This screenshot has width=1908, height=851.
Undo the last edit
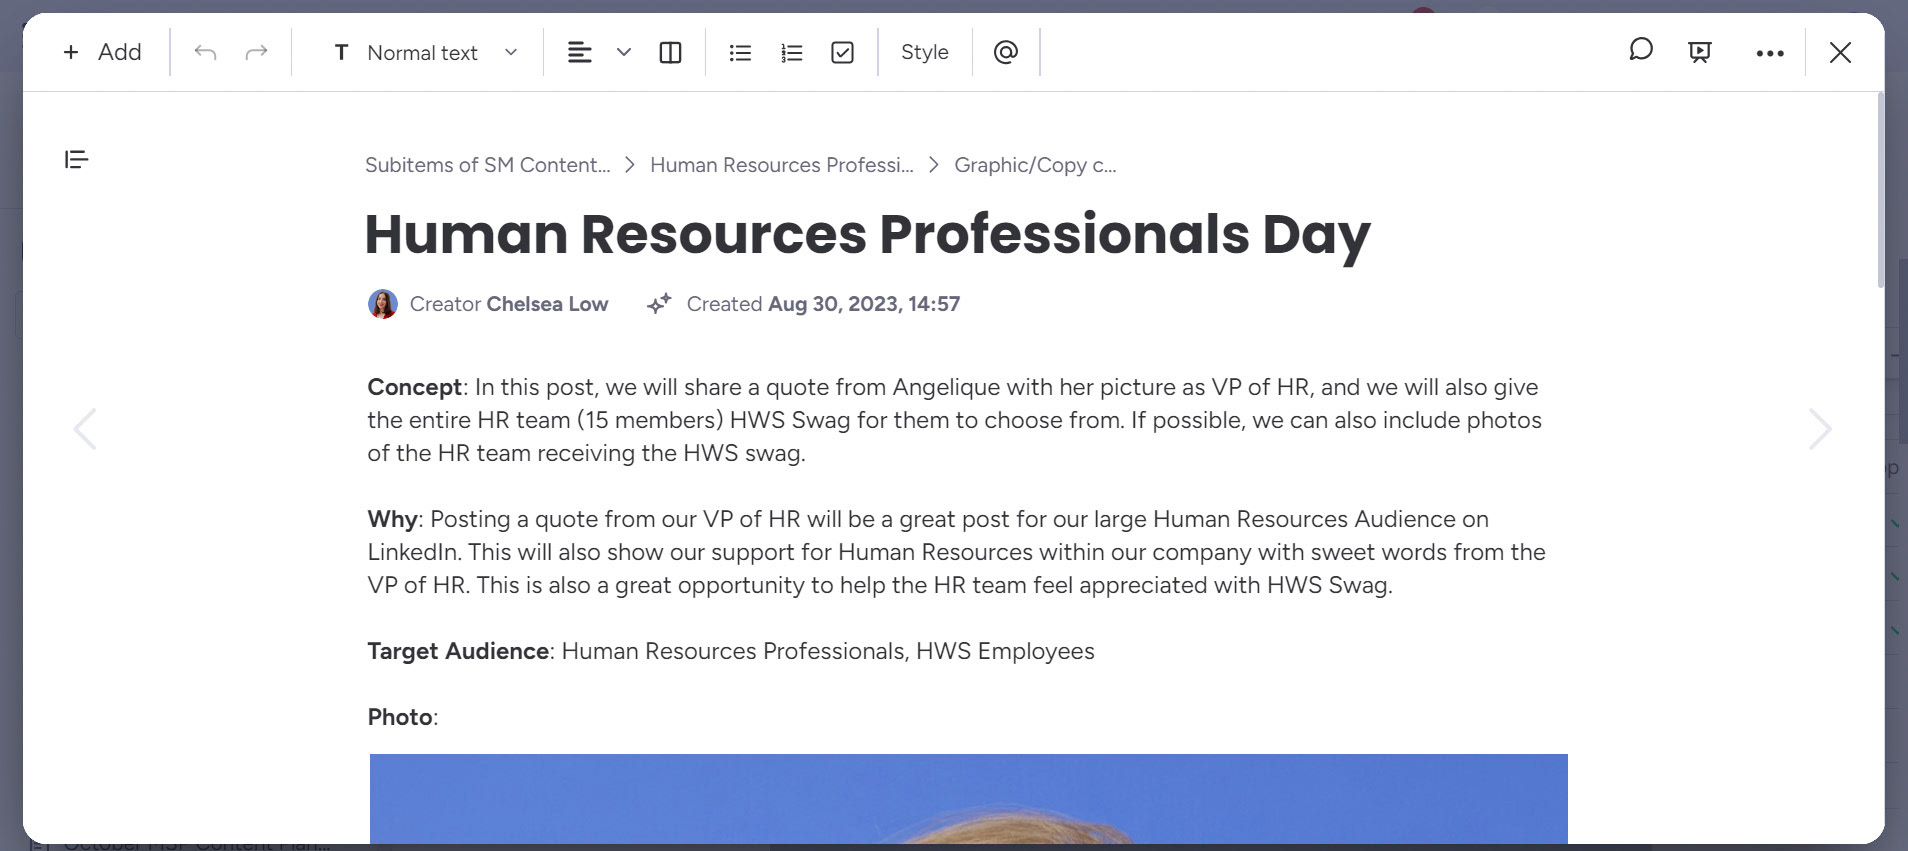pos(205,52)
